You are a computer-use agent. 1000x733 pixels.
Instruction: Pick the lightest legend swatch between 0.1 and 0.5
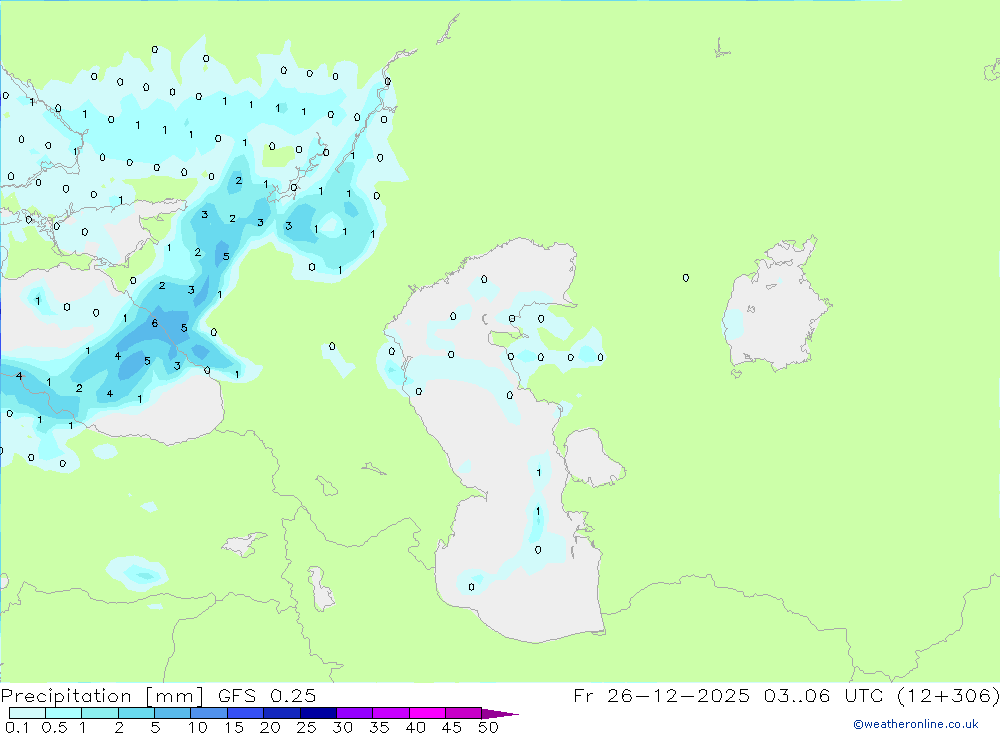27,713
